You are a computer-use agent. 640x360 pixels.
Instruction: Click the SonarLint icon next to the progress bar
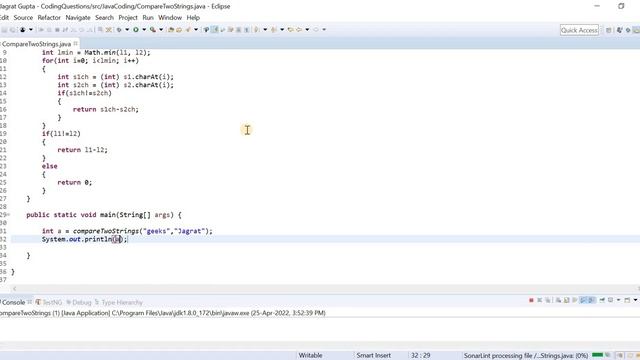pos(608,355)
